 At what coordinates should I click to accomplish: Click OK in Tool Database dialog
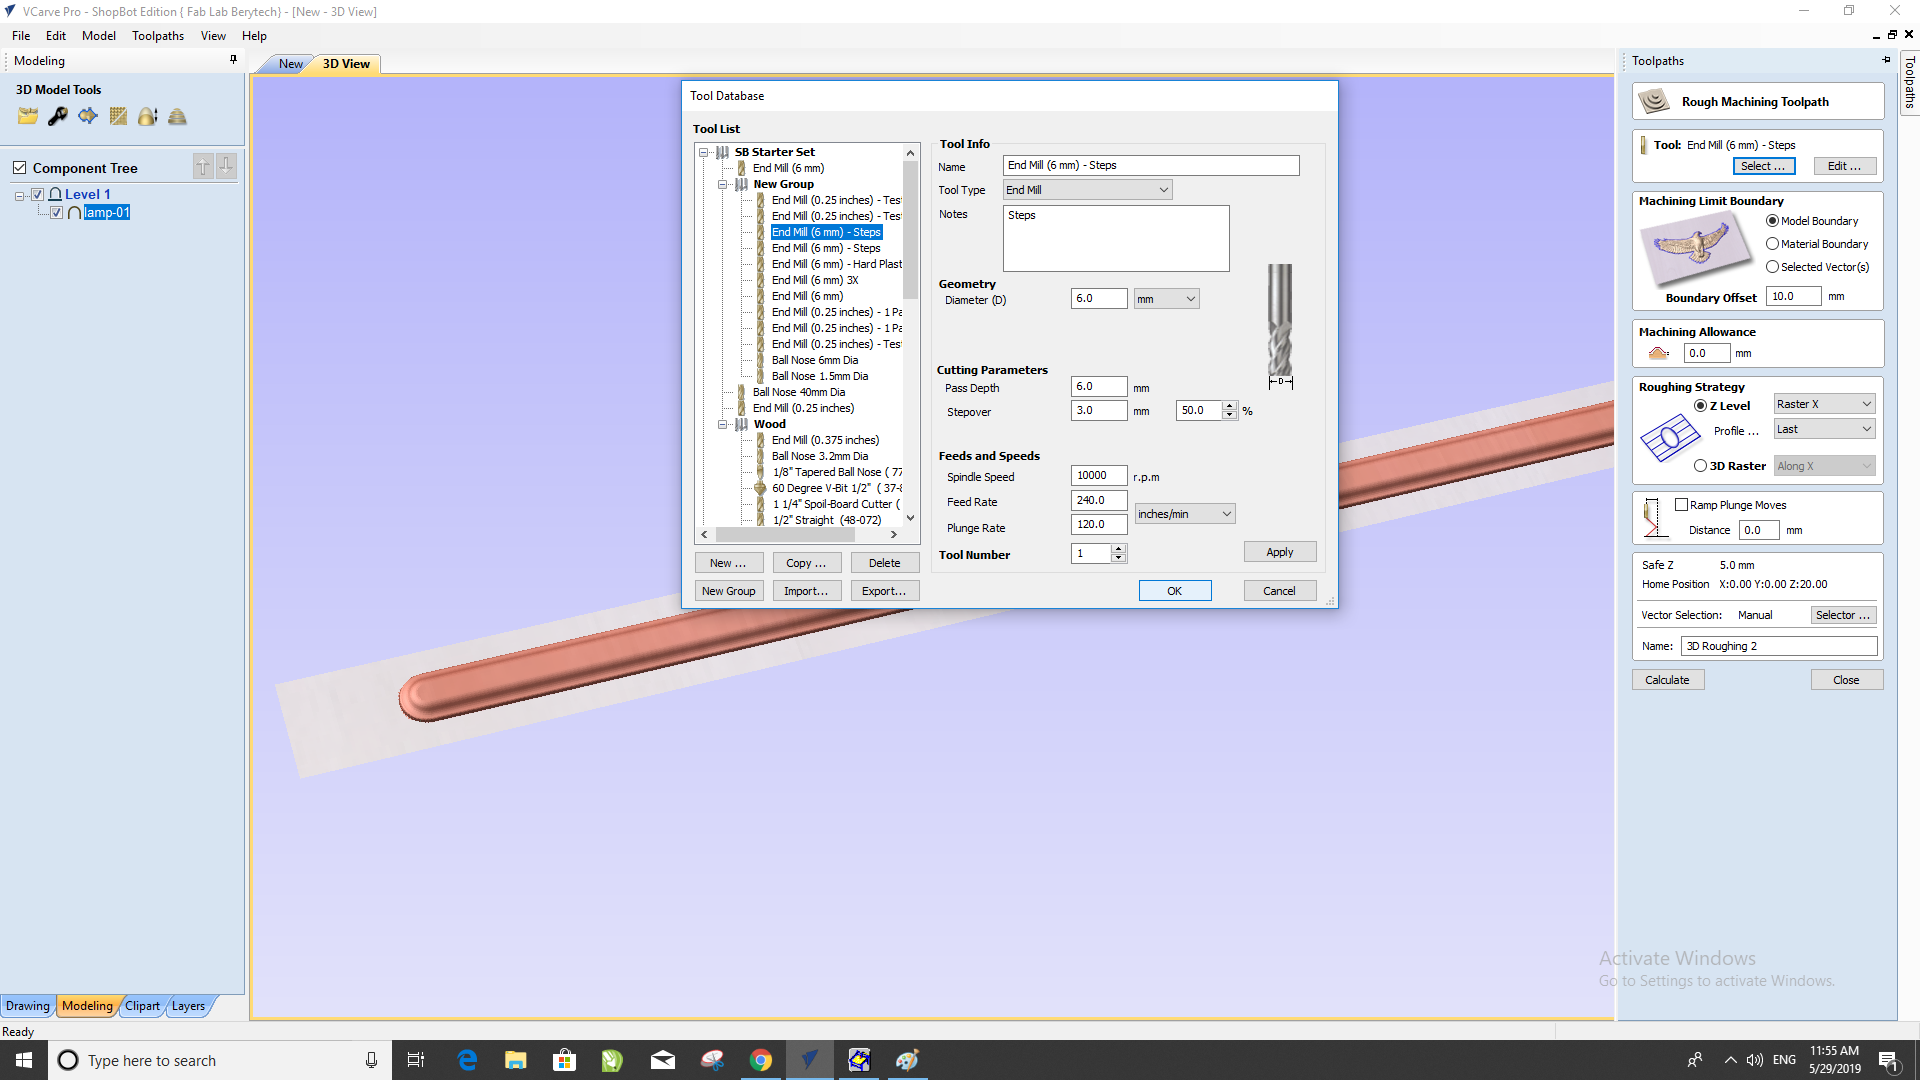1175,591
